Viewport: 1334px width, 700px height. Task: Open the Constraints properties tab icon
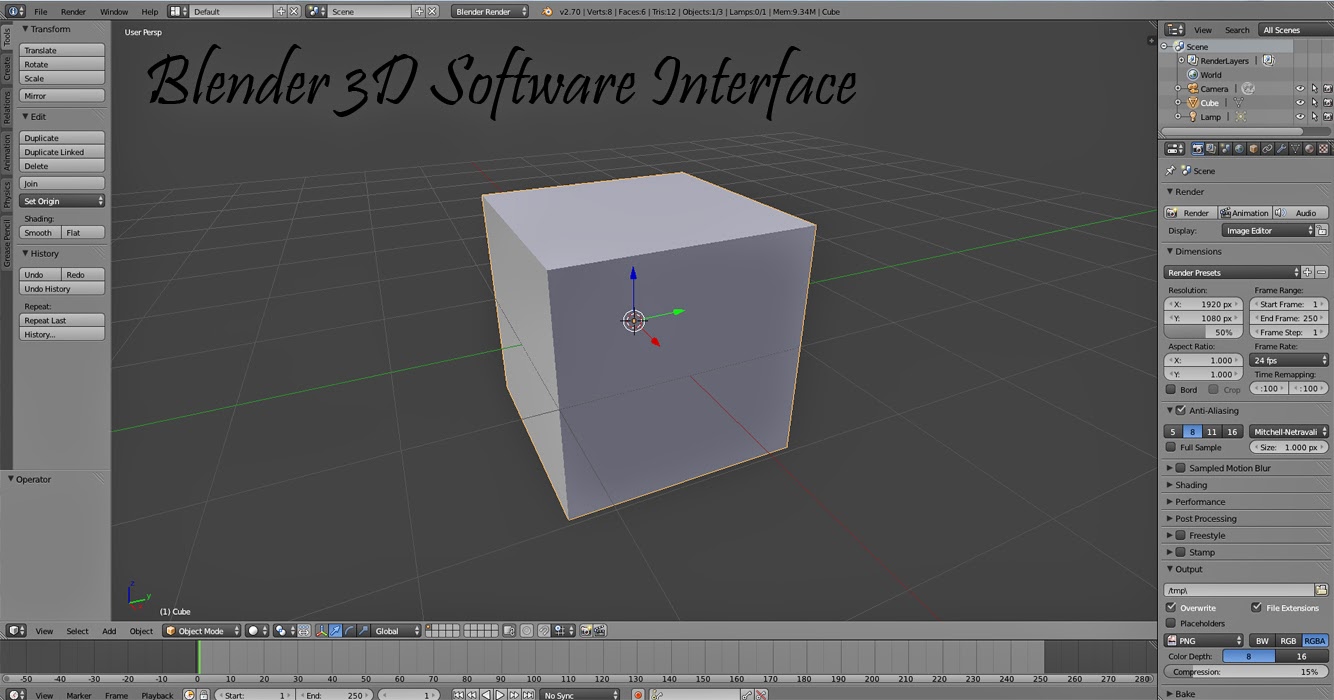[x=1267, y=149]
